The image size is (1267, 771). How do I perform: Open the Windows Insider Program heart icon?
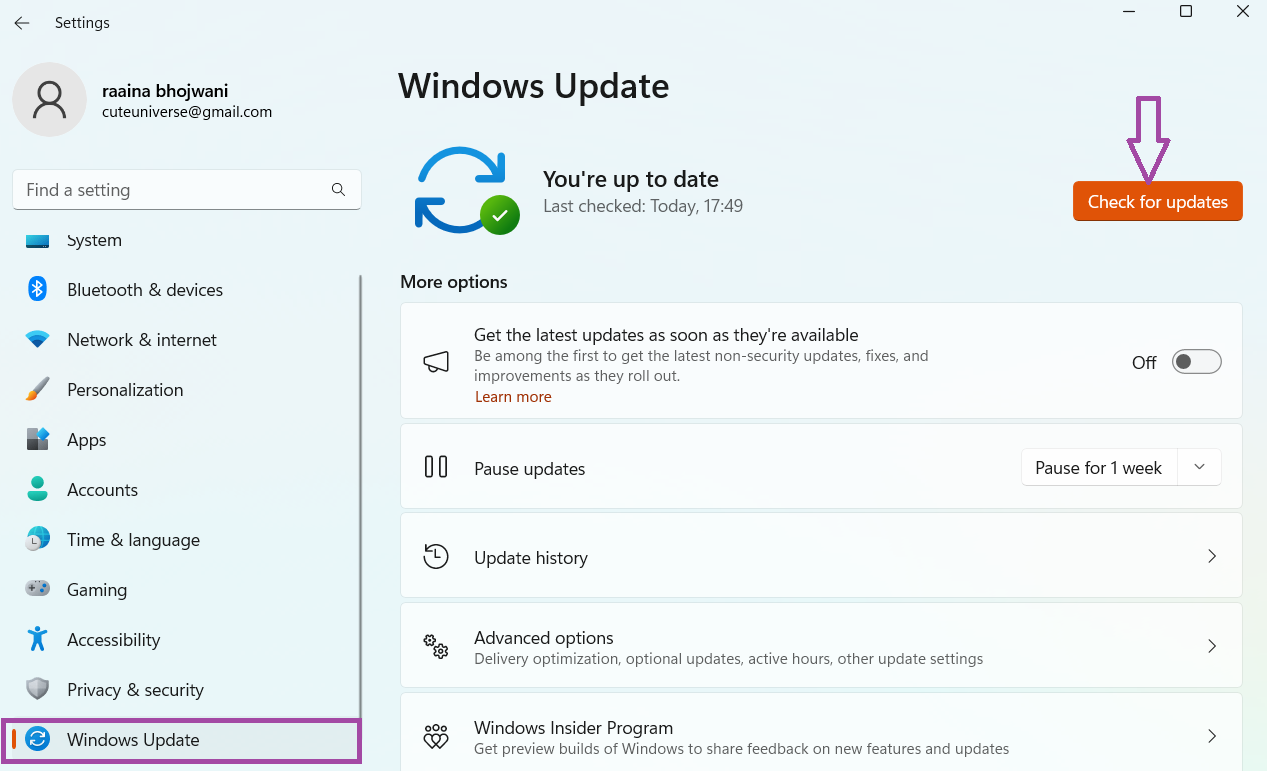point(435,737)
